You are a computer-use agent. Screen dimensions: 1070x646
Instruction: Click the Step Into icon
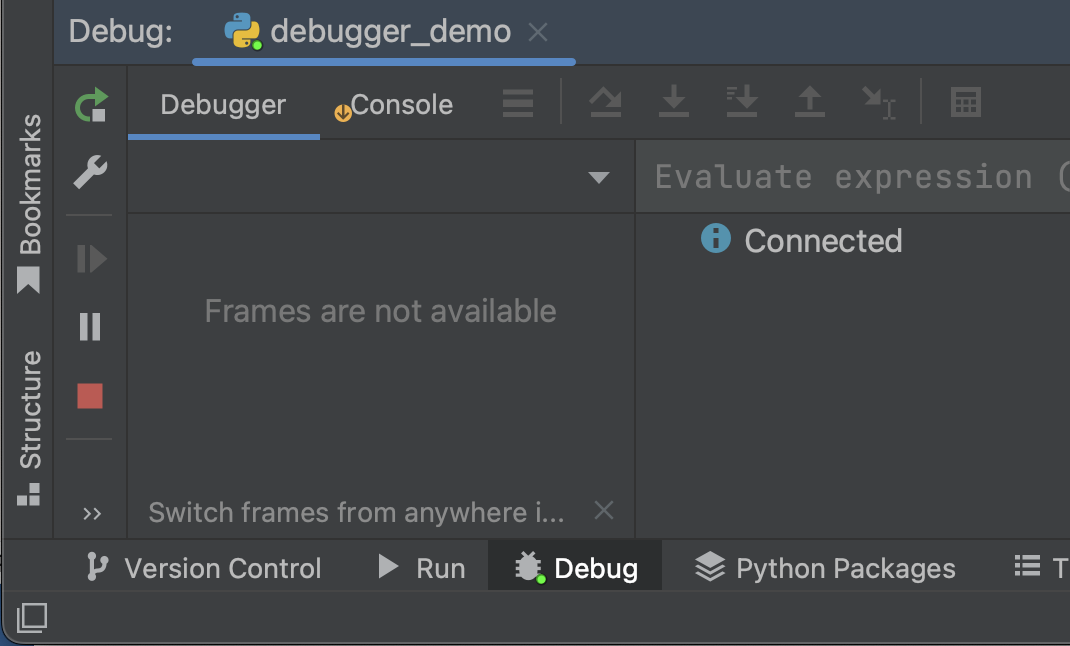tap(673, 103)
